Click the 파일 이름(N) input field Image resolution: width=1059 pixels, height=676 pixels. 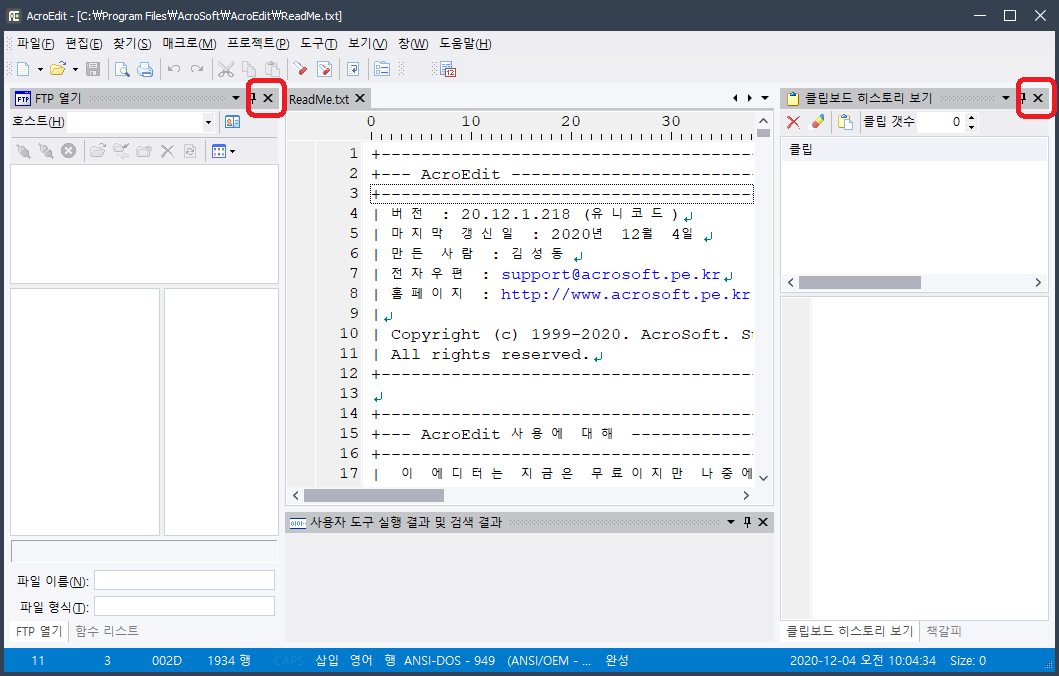(x=184, y=580)
